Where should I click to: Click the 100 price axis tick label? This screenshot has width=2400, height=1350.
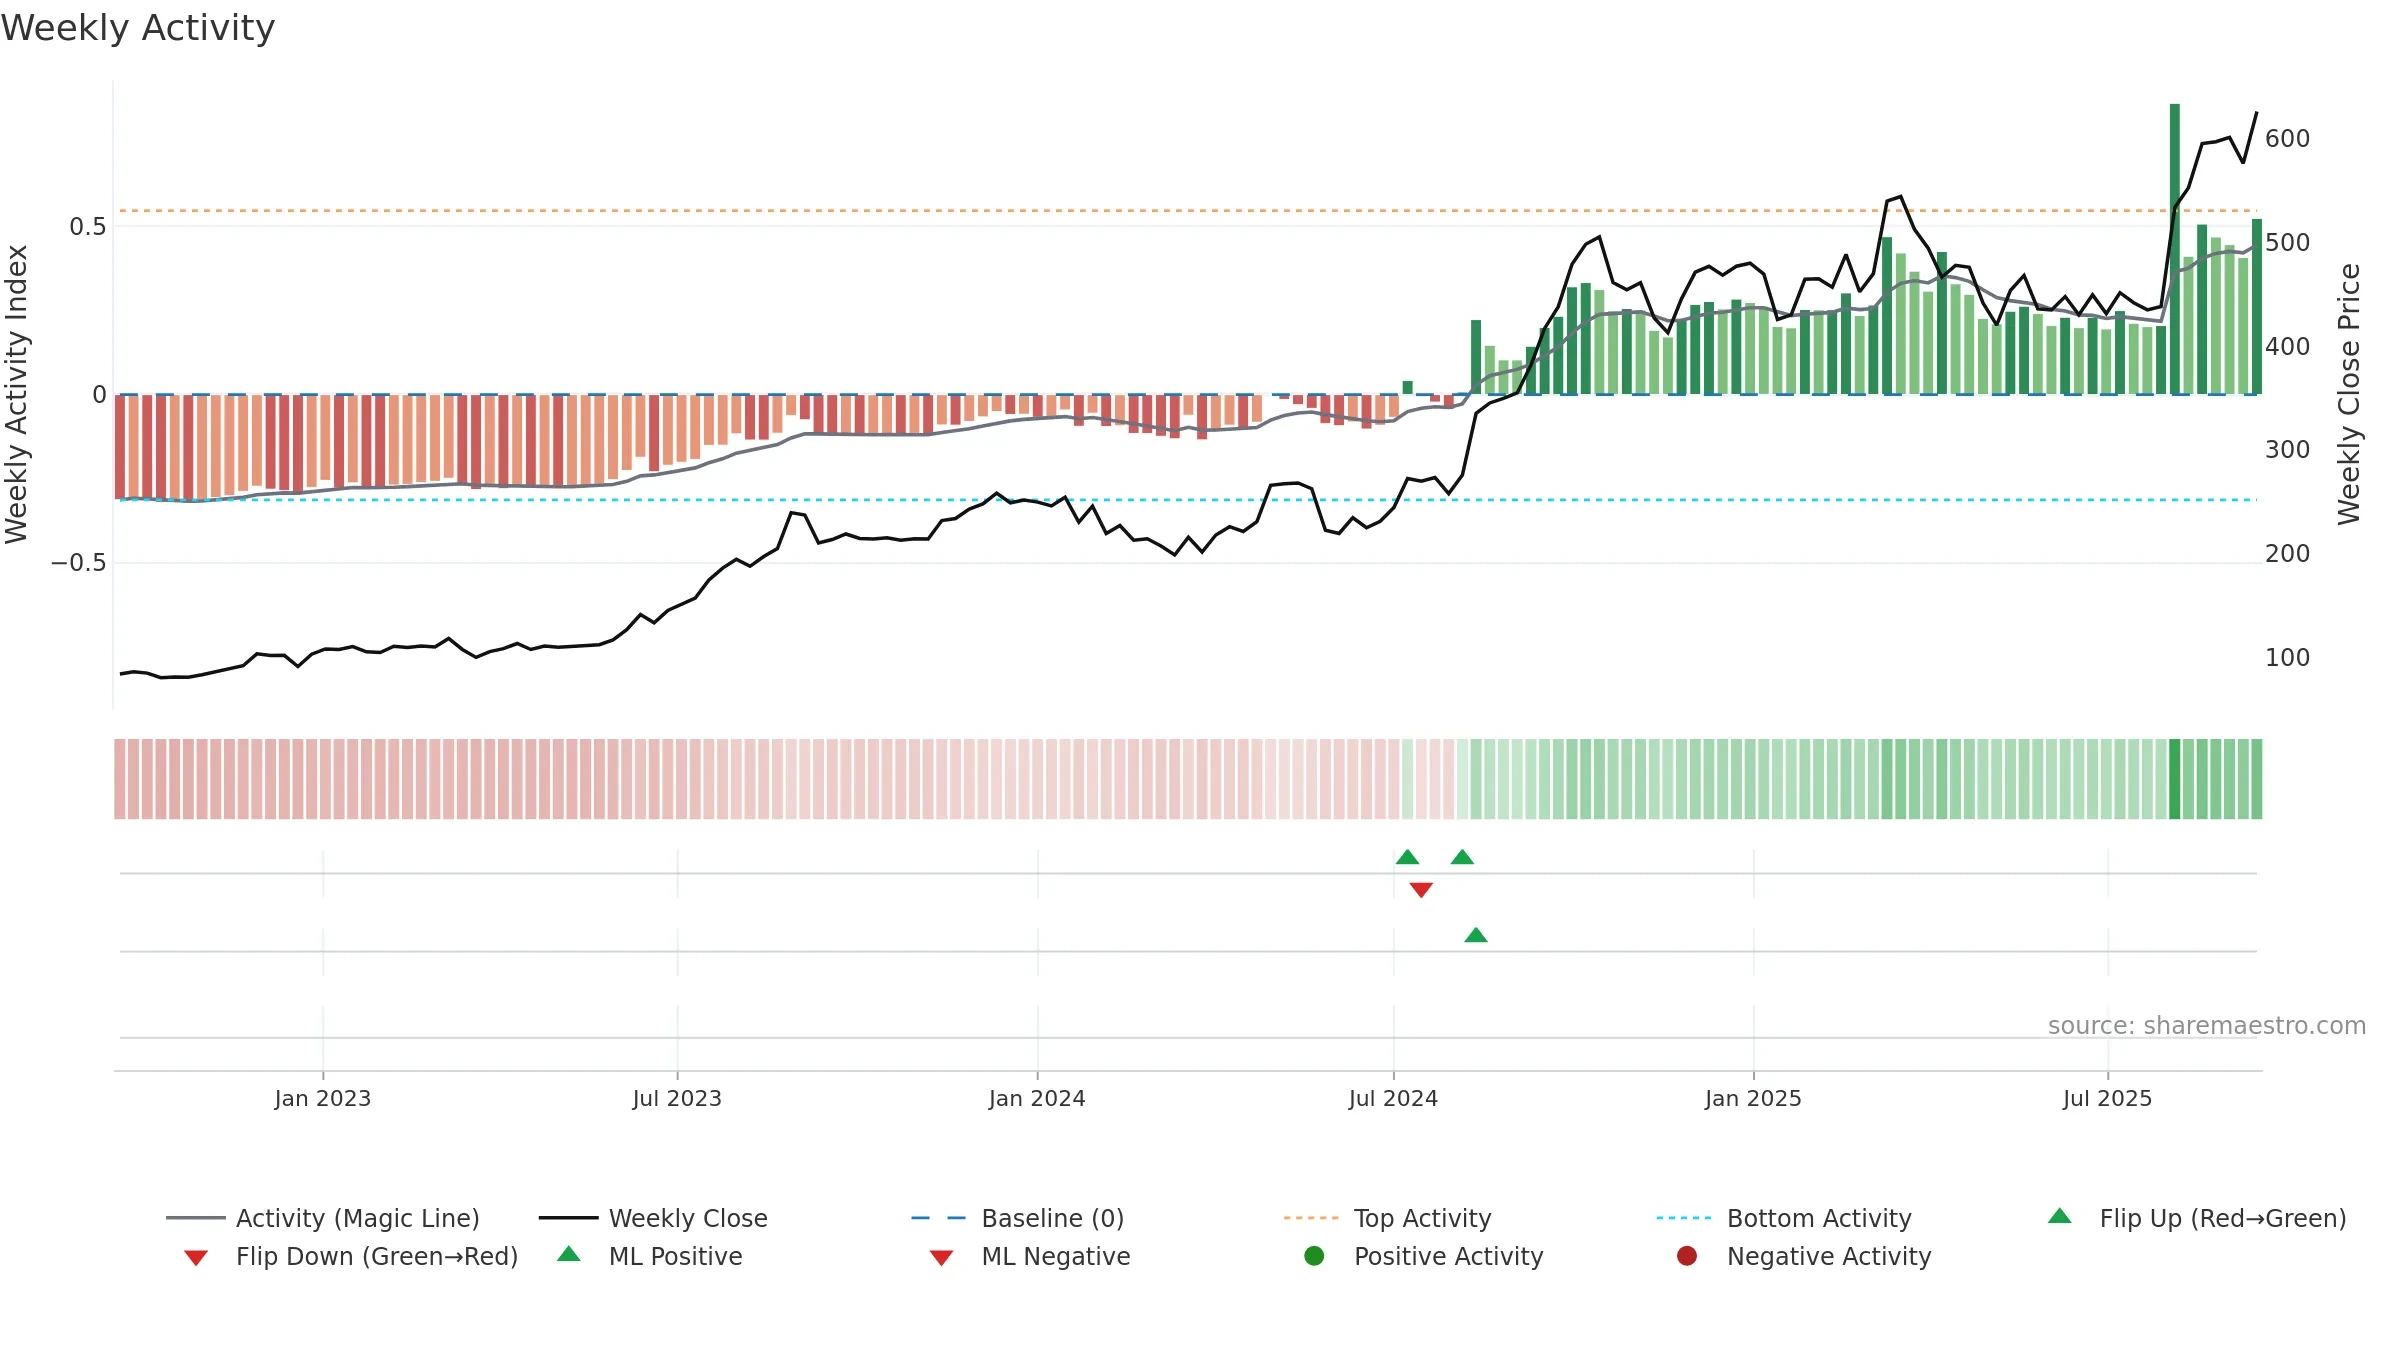point(2287,658)
